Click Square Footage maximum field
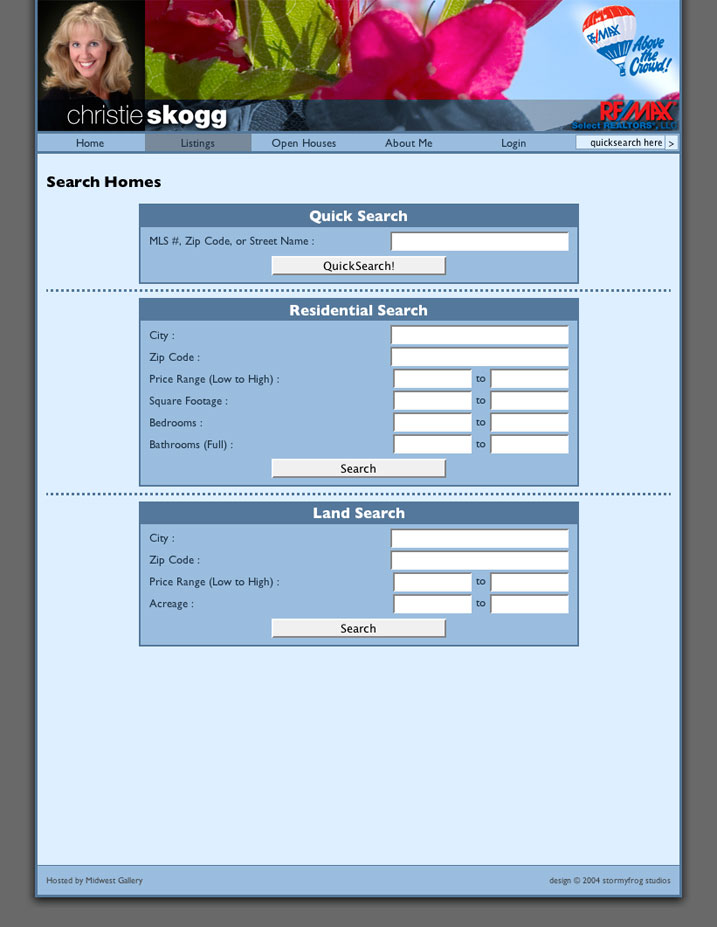717x927 pixels. click(530, 401)
